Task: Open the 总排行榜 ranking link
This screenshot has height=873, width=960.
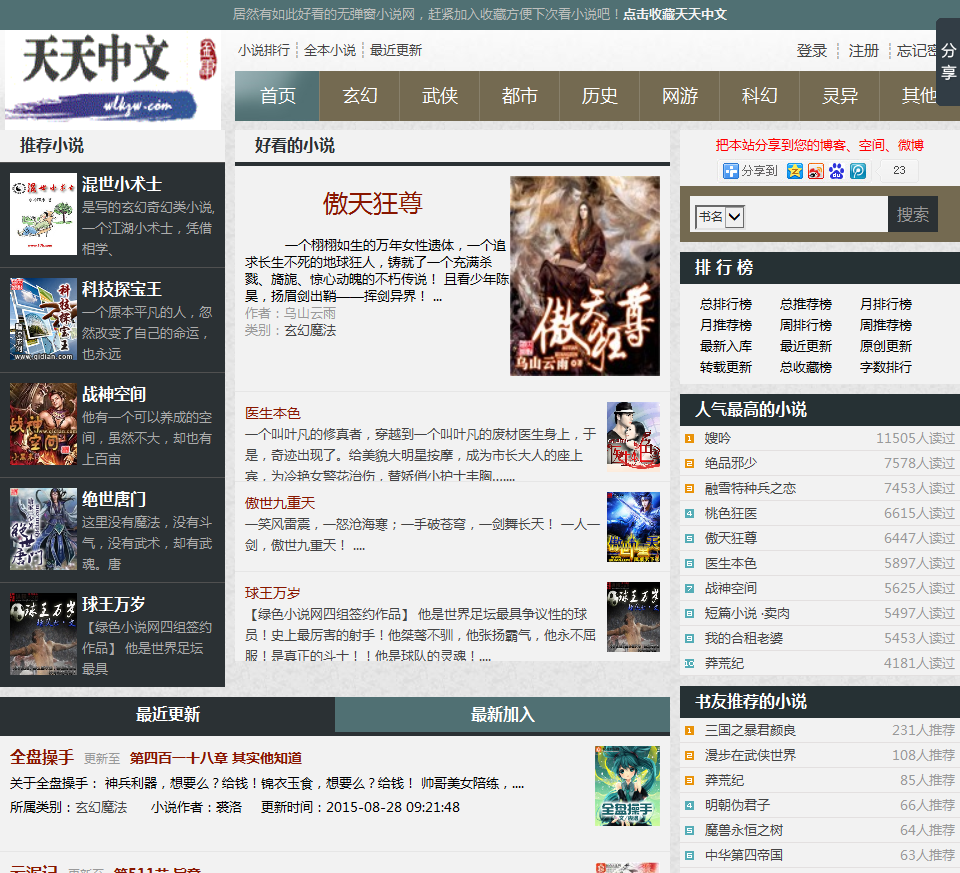Action: point(726,304)
